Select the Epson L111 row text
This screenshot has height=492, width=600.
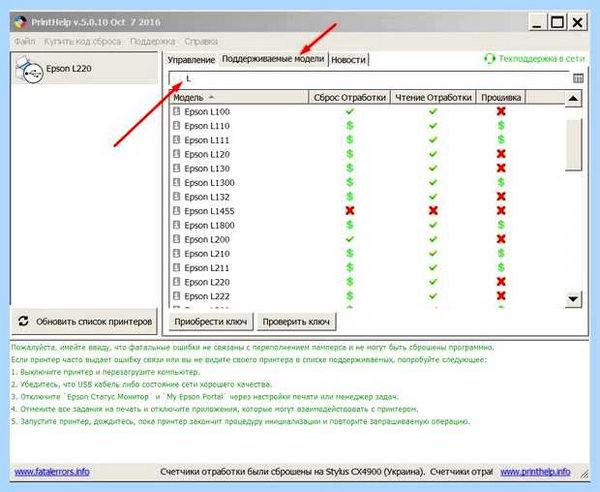point(207,140)
